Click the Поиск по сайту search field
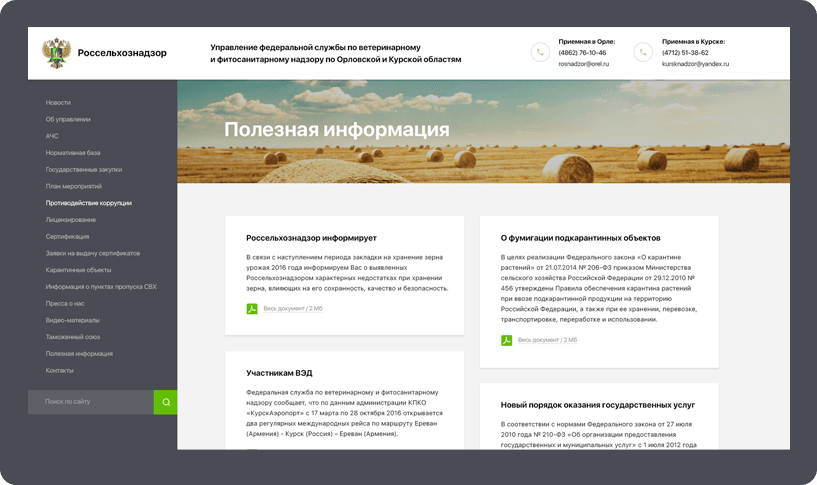817x485 pixels. pos(91,402)
